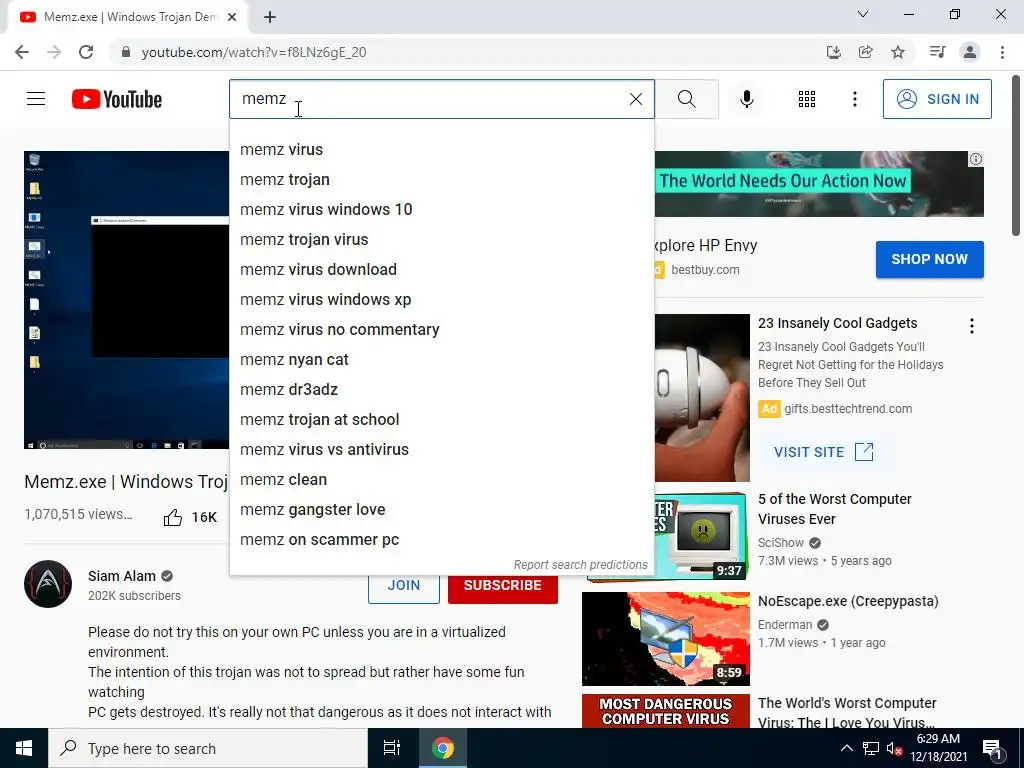Image resolution: width=1024 pixels, height=768 pixels.
Task: Choose suggestion "memz trojan at school"
Action: [x=441, y=420]
